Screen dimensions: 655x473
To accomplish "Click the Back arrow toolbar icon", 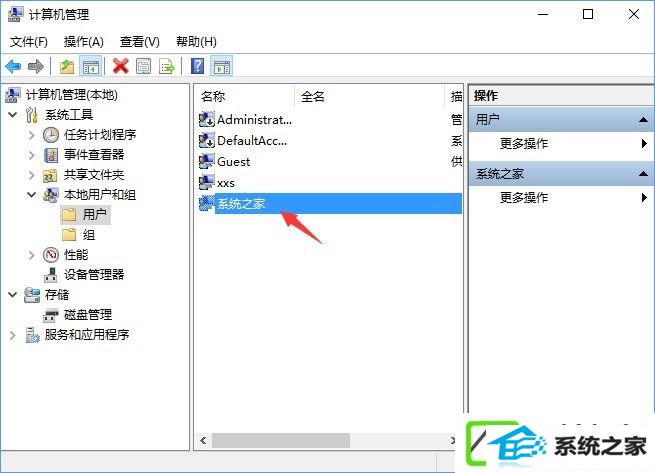I will tap(13, 66).
